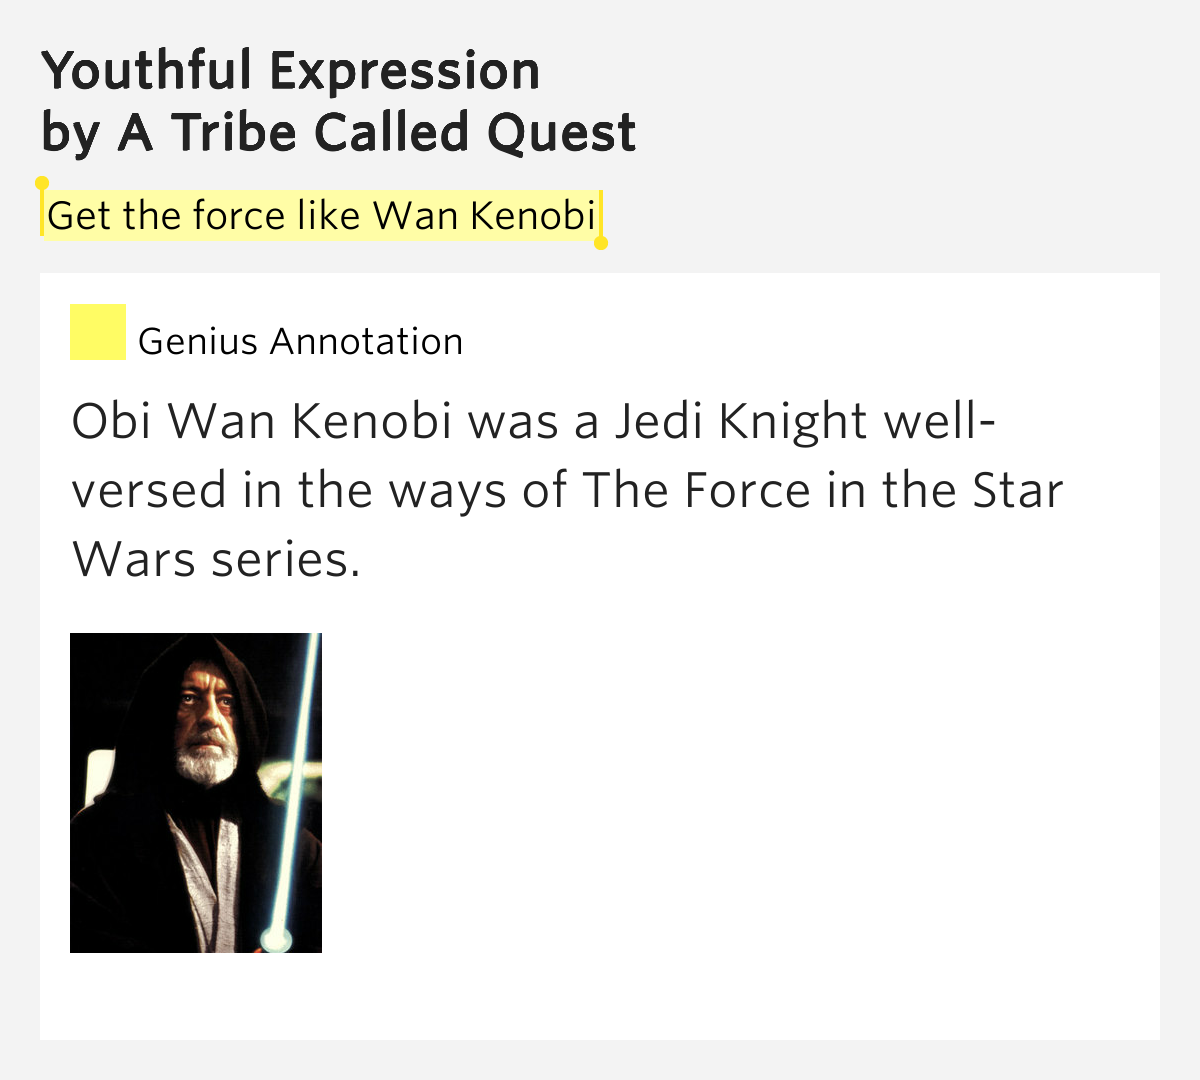This screenshot has width=1200, height=1080.
Task: Click the word "Kenobi" in the highlighted lyric
Action: 533,215
